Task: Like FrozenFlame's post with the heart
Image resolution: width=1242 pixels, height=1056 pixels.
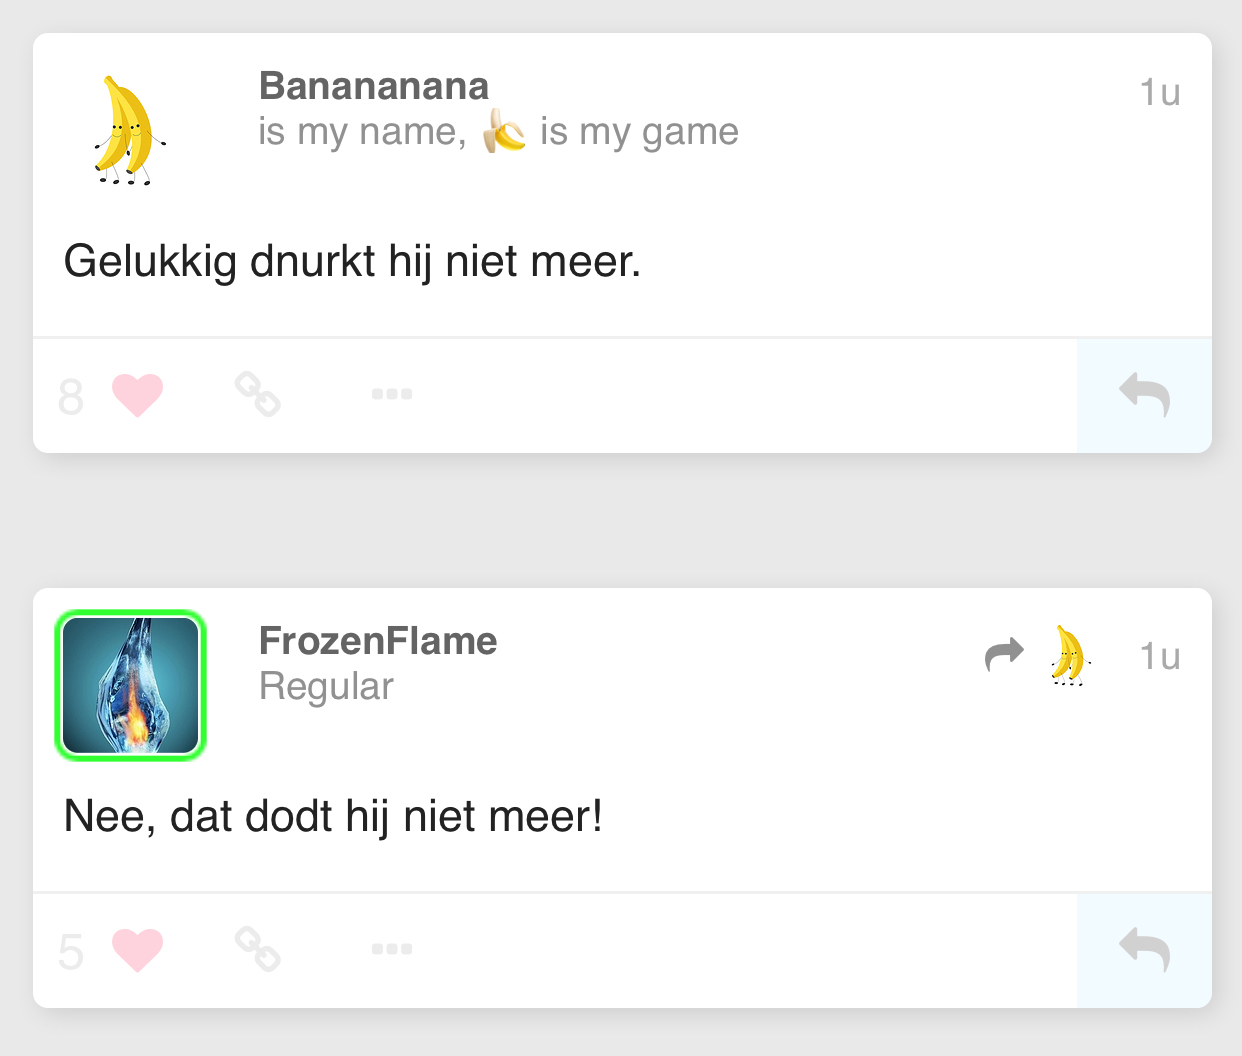Action: pos(137,950)
